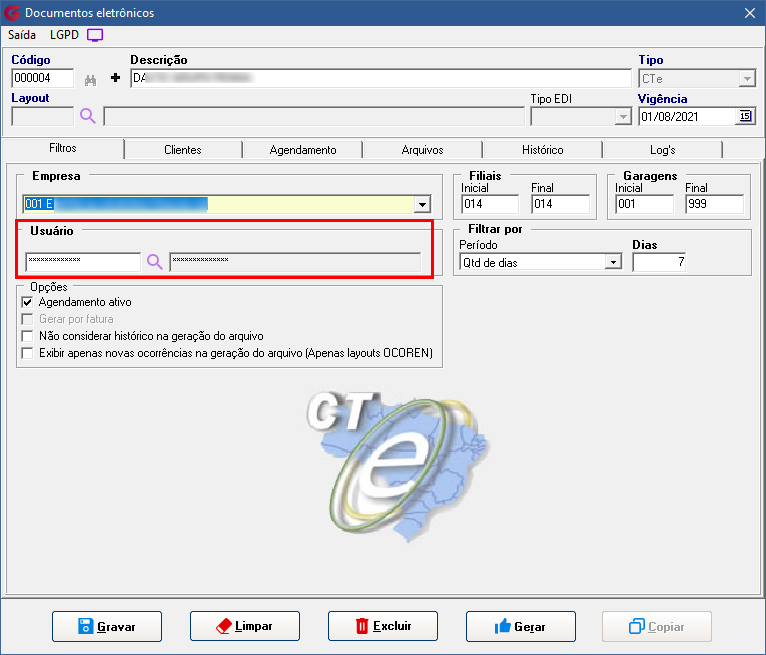Click the Descrição text field
The height and width of the screenshot is (655, 766).
coord(381,78)
